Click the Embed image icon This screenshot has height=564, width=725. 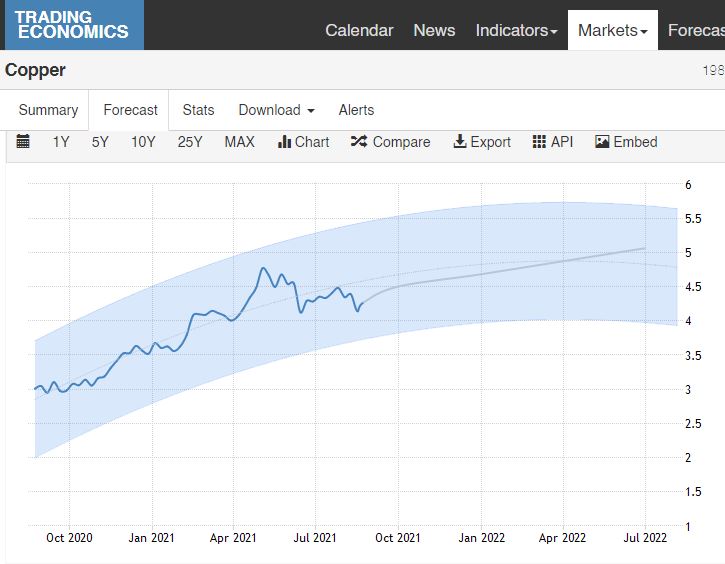[x=602, y=142]
